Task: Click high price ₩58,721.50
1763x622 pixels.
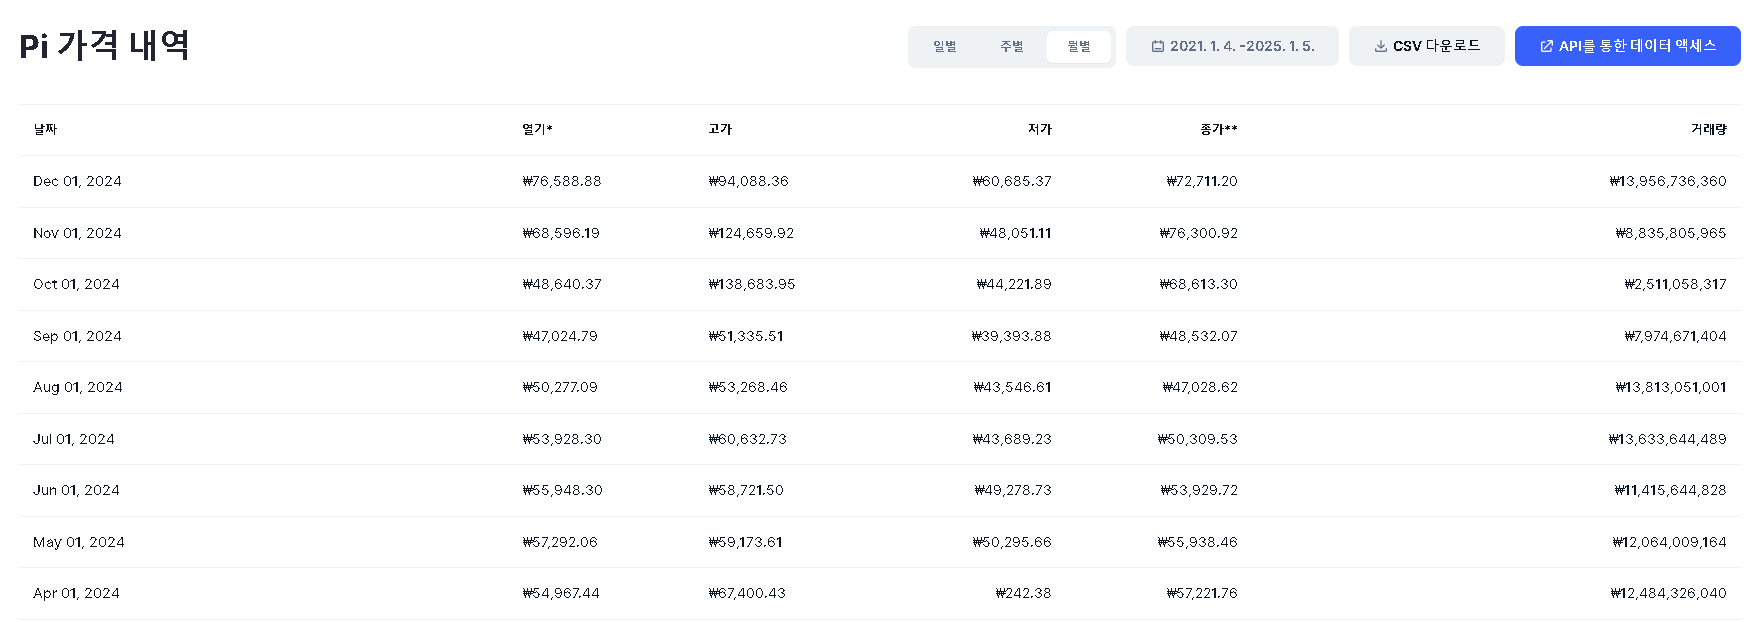Action: (746, 490)
